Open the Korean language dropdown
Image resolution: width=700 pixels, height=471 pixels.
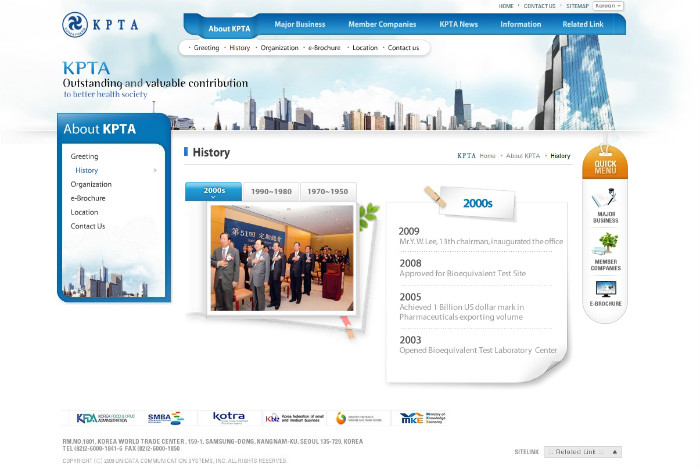click(x=608, y=6)
